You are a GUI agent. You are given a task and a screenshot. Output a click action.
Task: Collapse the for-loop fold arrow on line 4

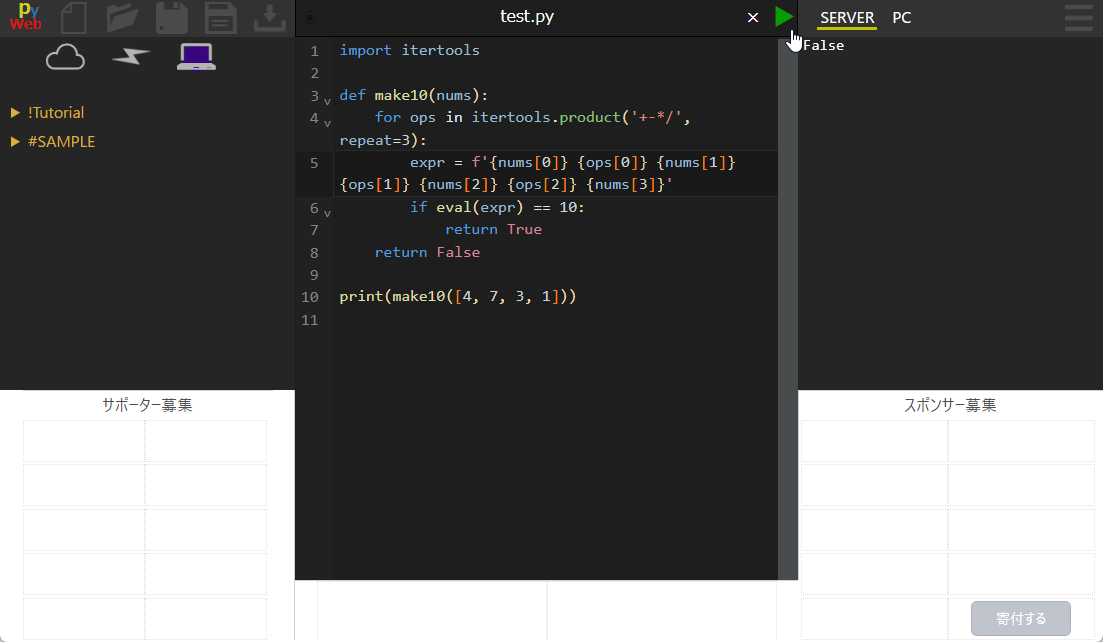click(327, 123)
